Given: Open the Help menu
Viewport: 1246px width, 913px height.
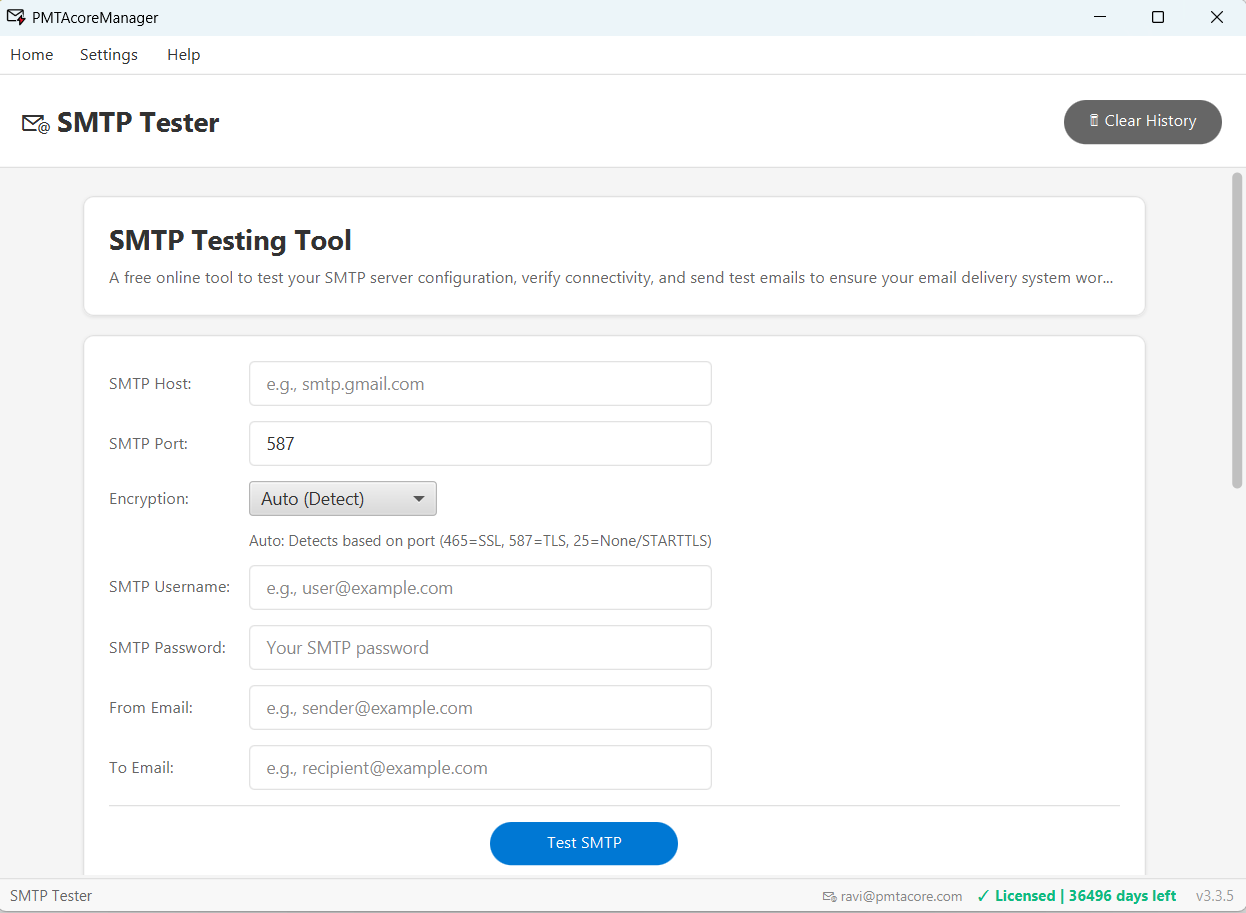Looking at the screenshot, I should point(183,54).
